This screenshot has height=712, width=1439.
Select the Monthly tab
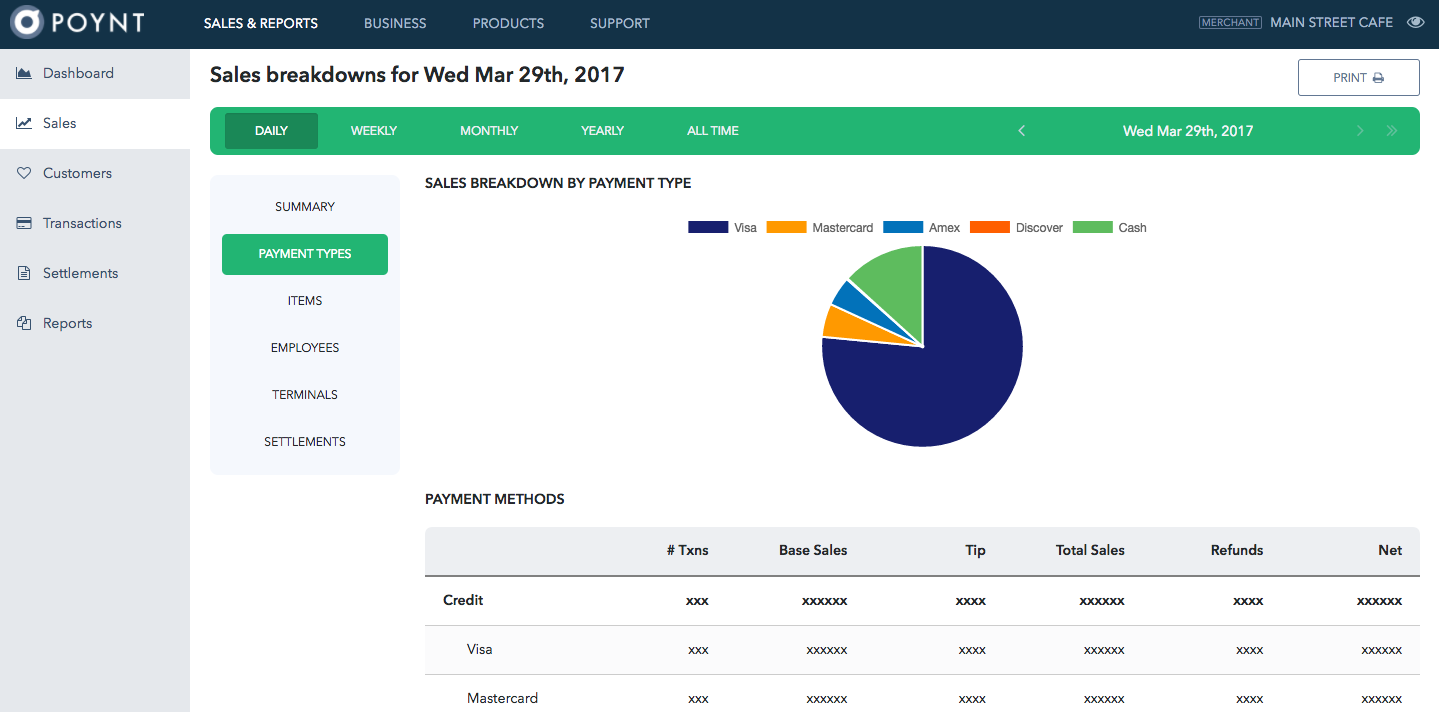[x=489, y=131]
